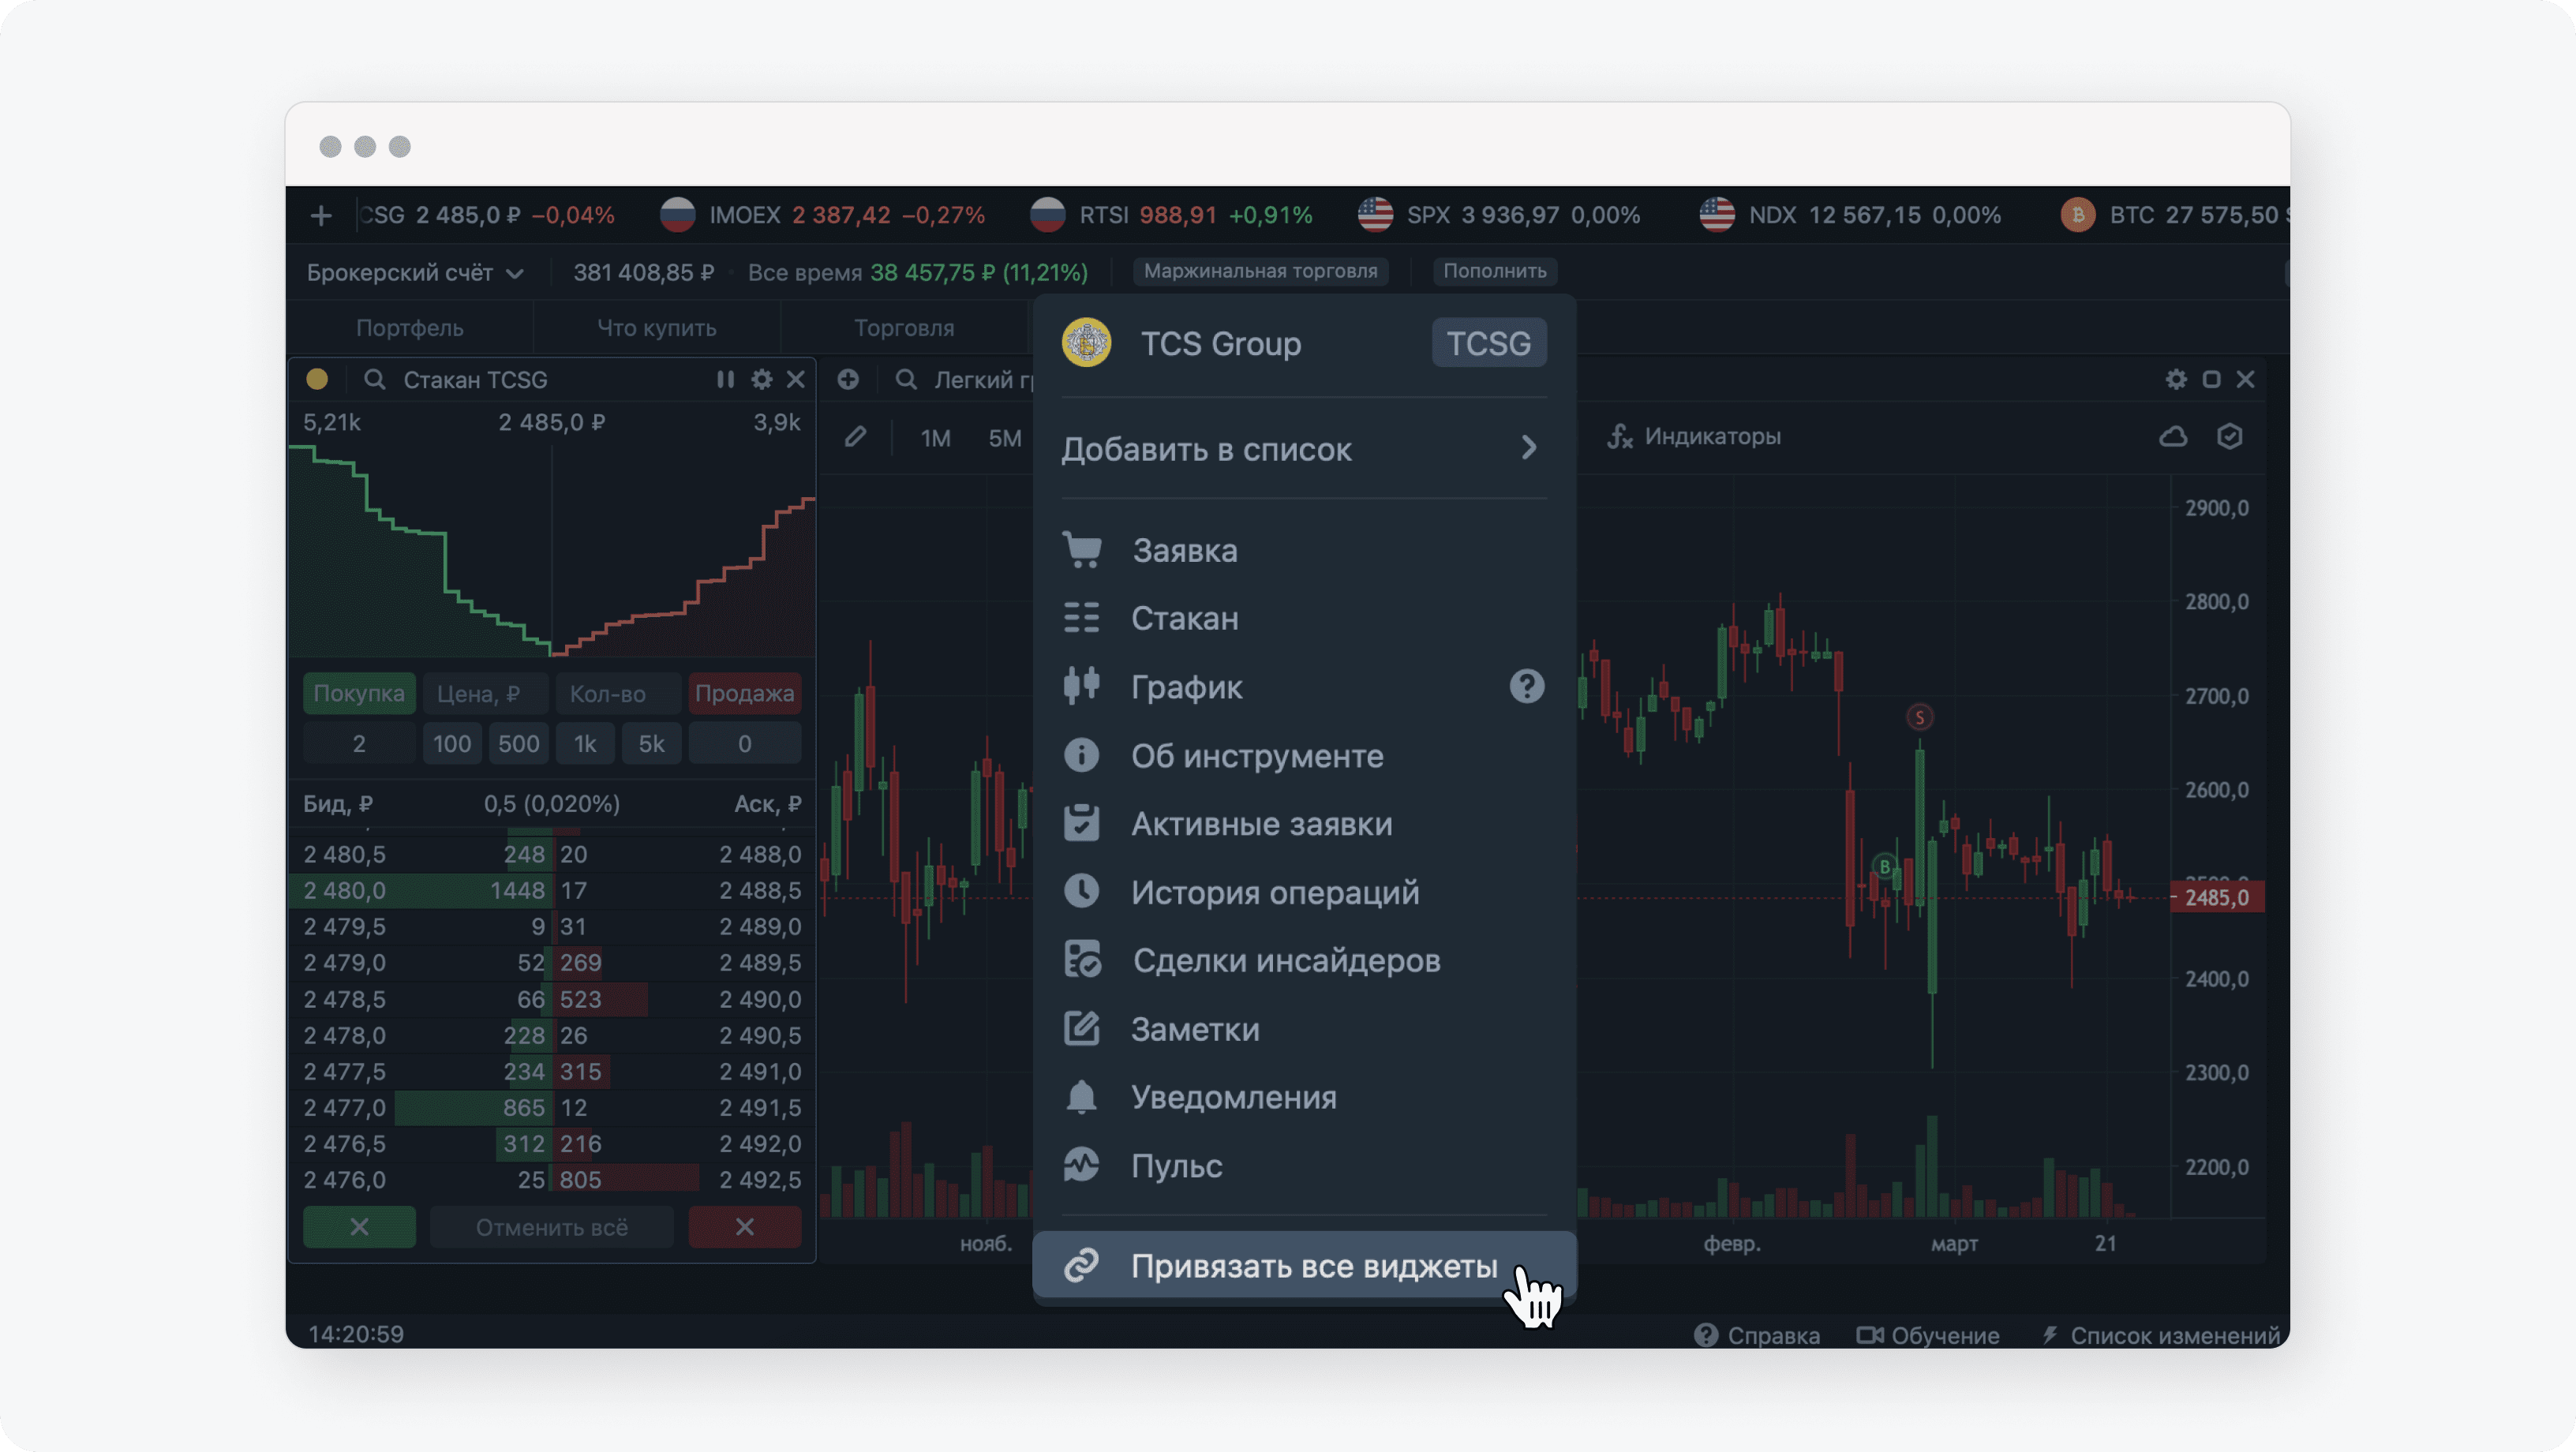Click IMOEX index in ticker bar
Screen dimensions: 2576x1452
[x=823, y=215]
